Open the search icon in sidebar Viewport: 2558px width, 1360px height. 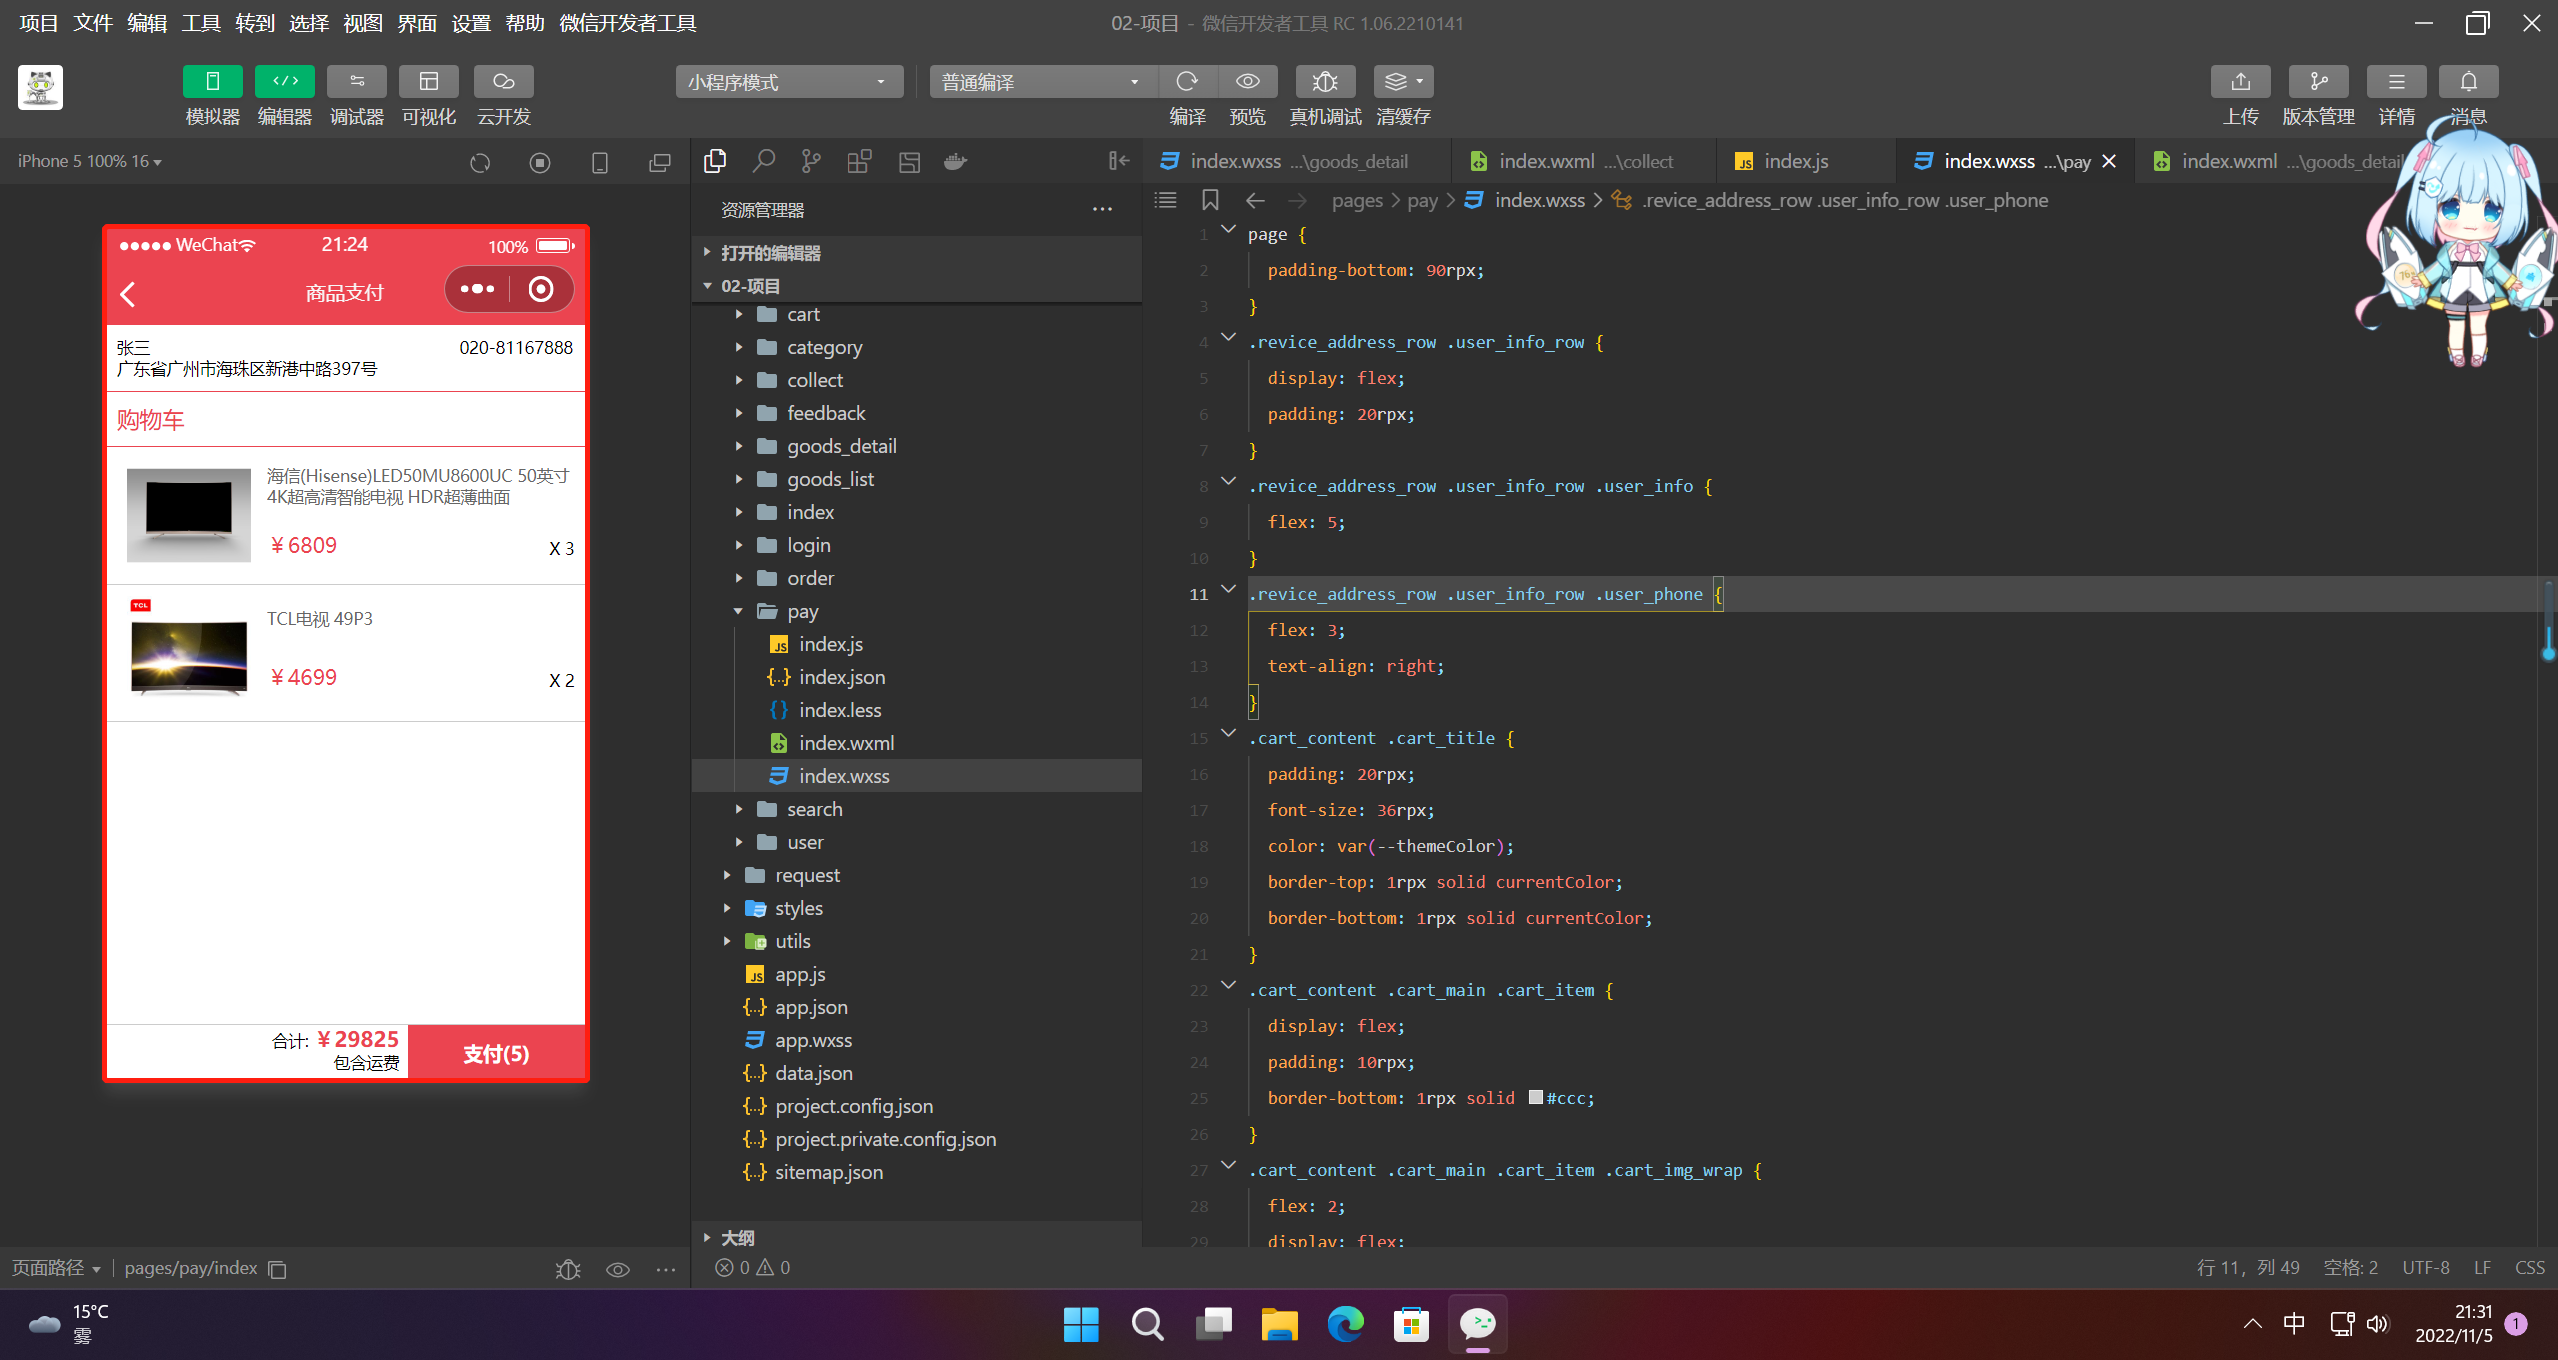click(x=764, y=161)
